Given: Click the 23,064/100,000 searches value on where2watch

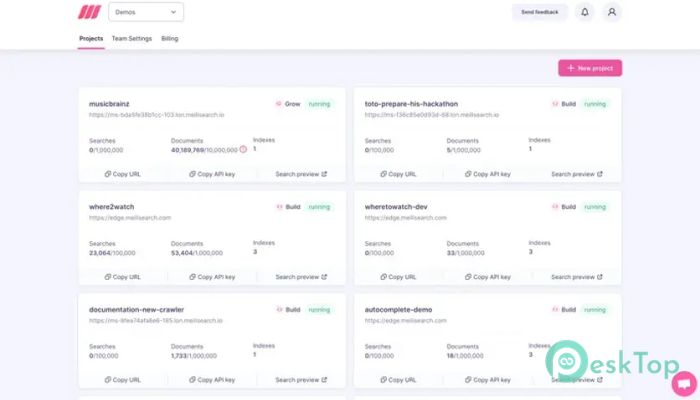Looking at the screenshot, I should click(x=112, y=253).
